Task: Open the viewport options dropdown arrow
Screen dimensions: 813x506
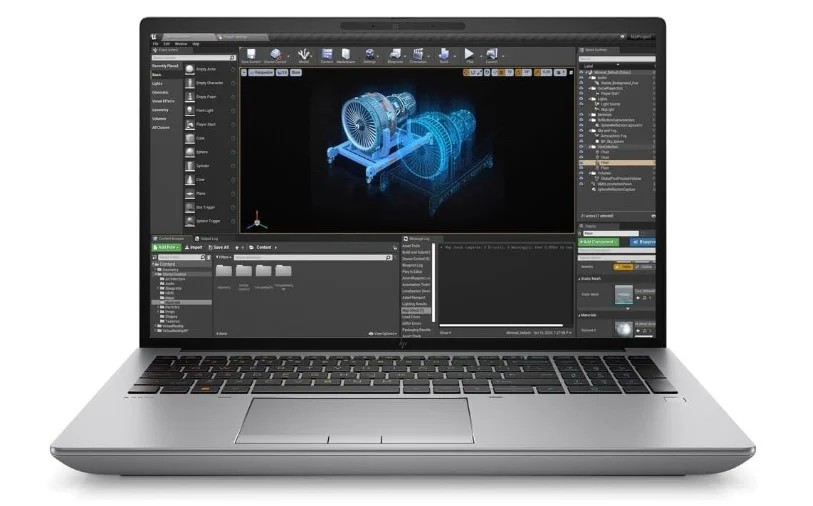Action: [x=244, y=73]
